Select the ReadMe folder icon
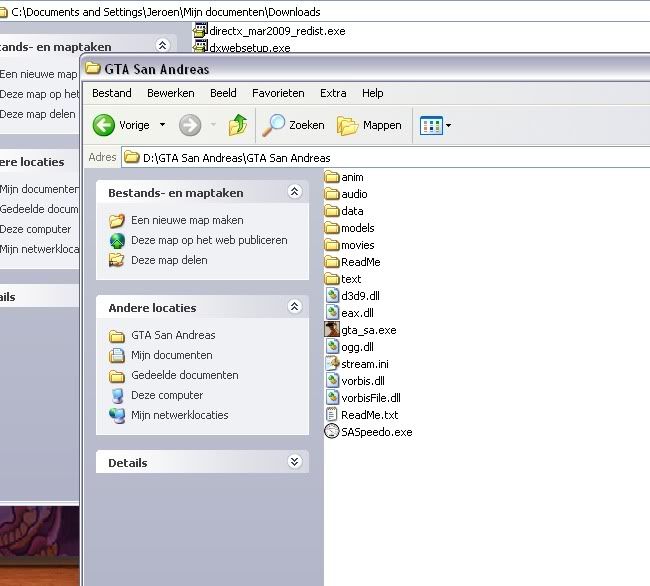 point(332,262)
